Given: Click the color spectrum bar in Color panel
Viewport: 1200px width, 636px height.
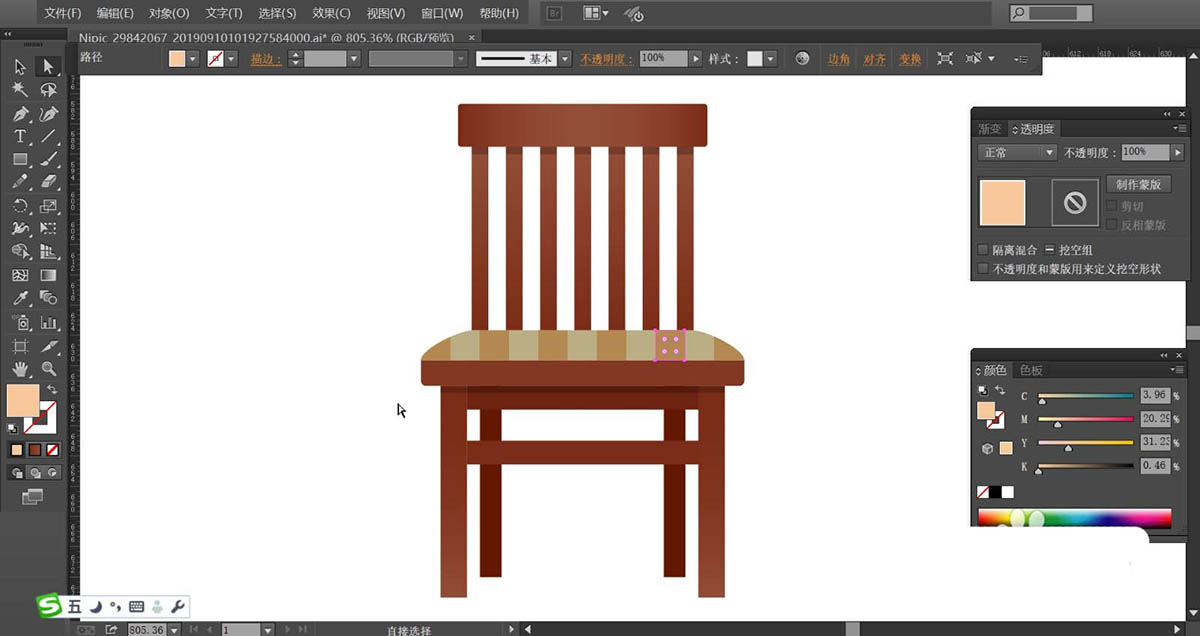Looking at the screenshot, I should coord(1074,518).
